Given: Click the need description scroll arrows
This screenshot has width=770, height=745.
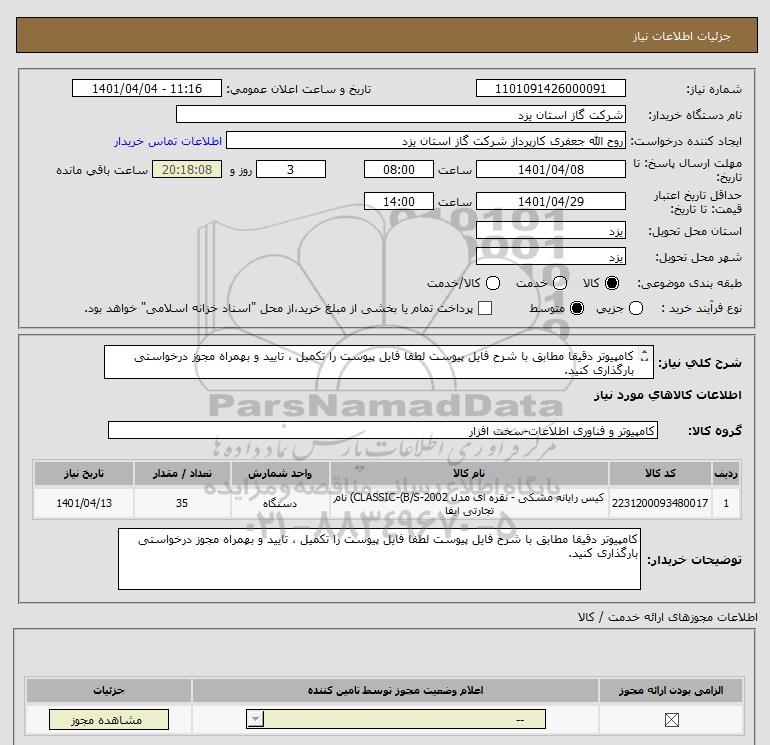Looking at the screenshot, I should point(645,357).
